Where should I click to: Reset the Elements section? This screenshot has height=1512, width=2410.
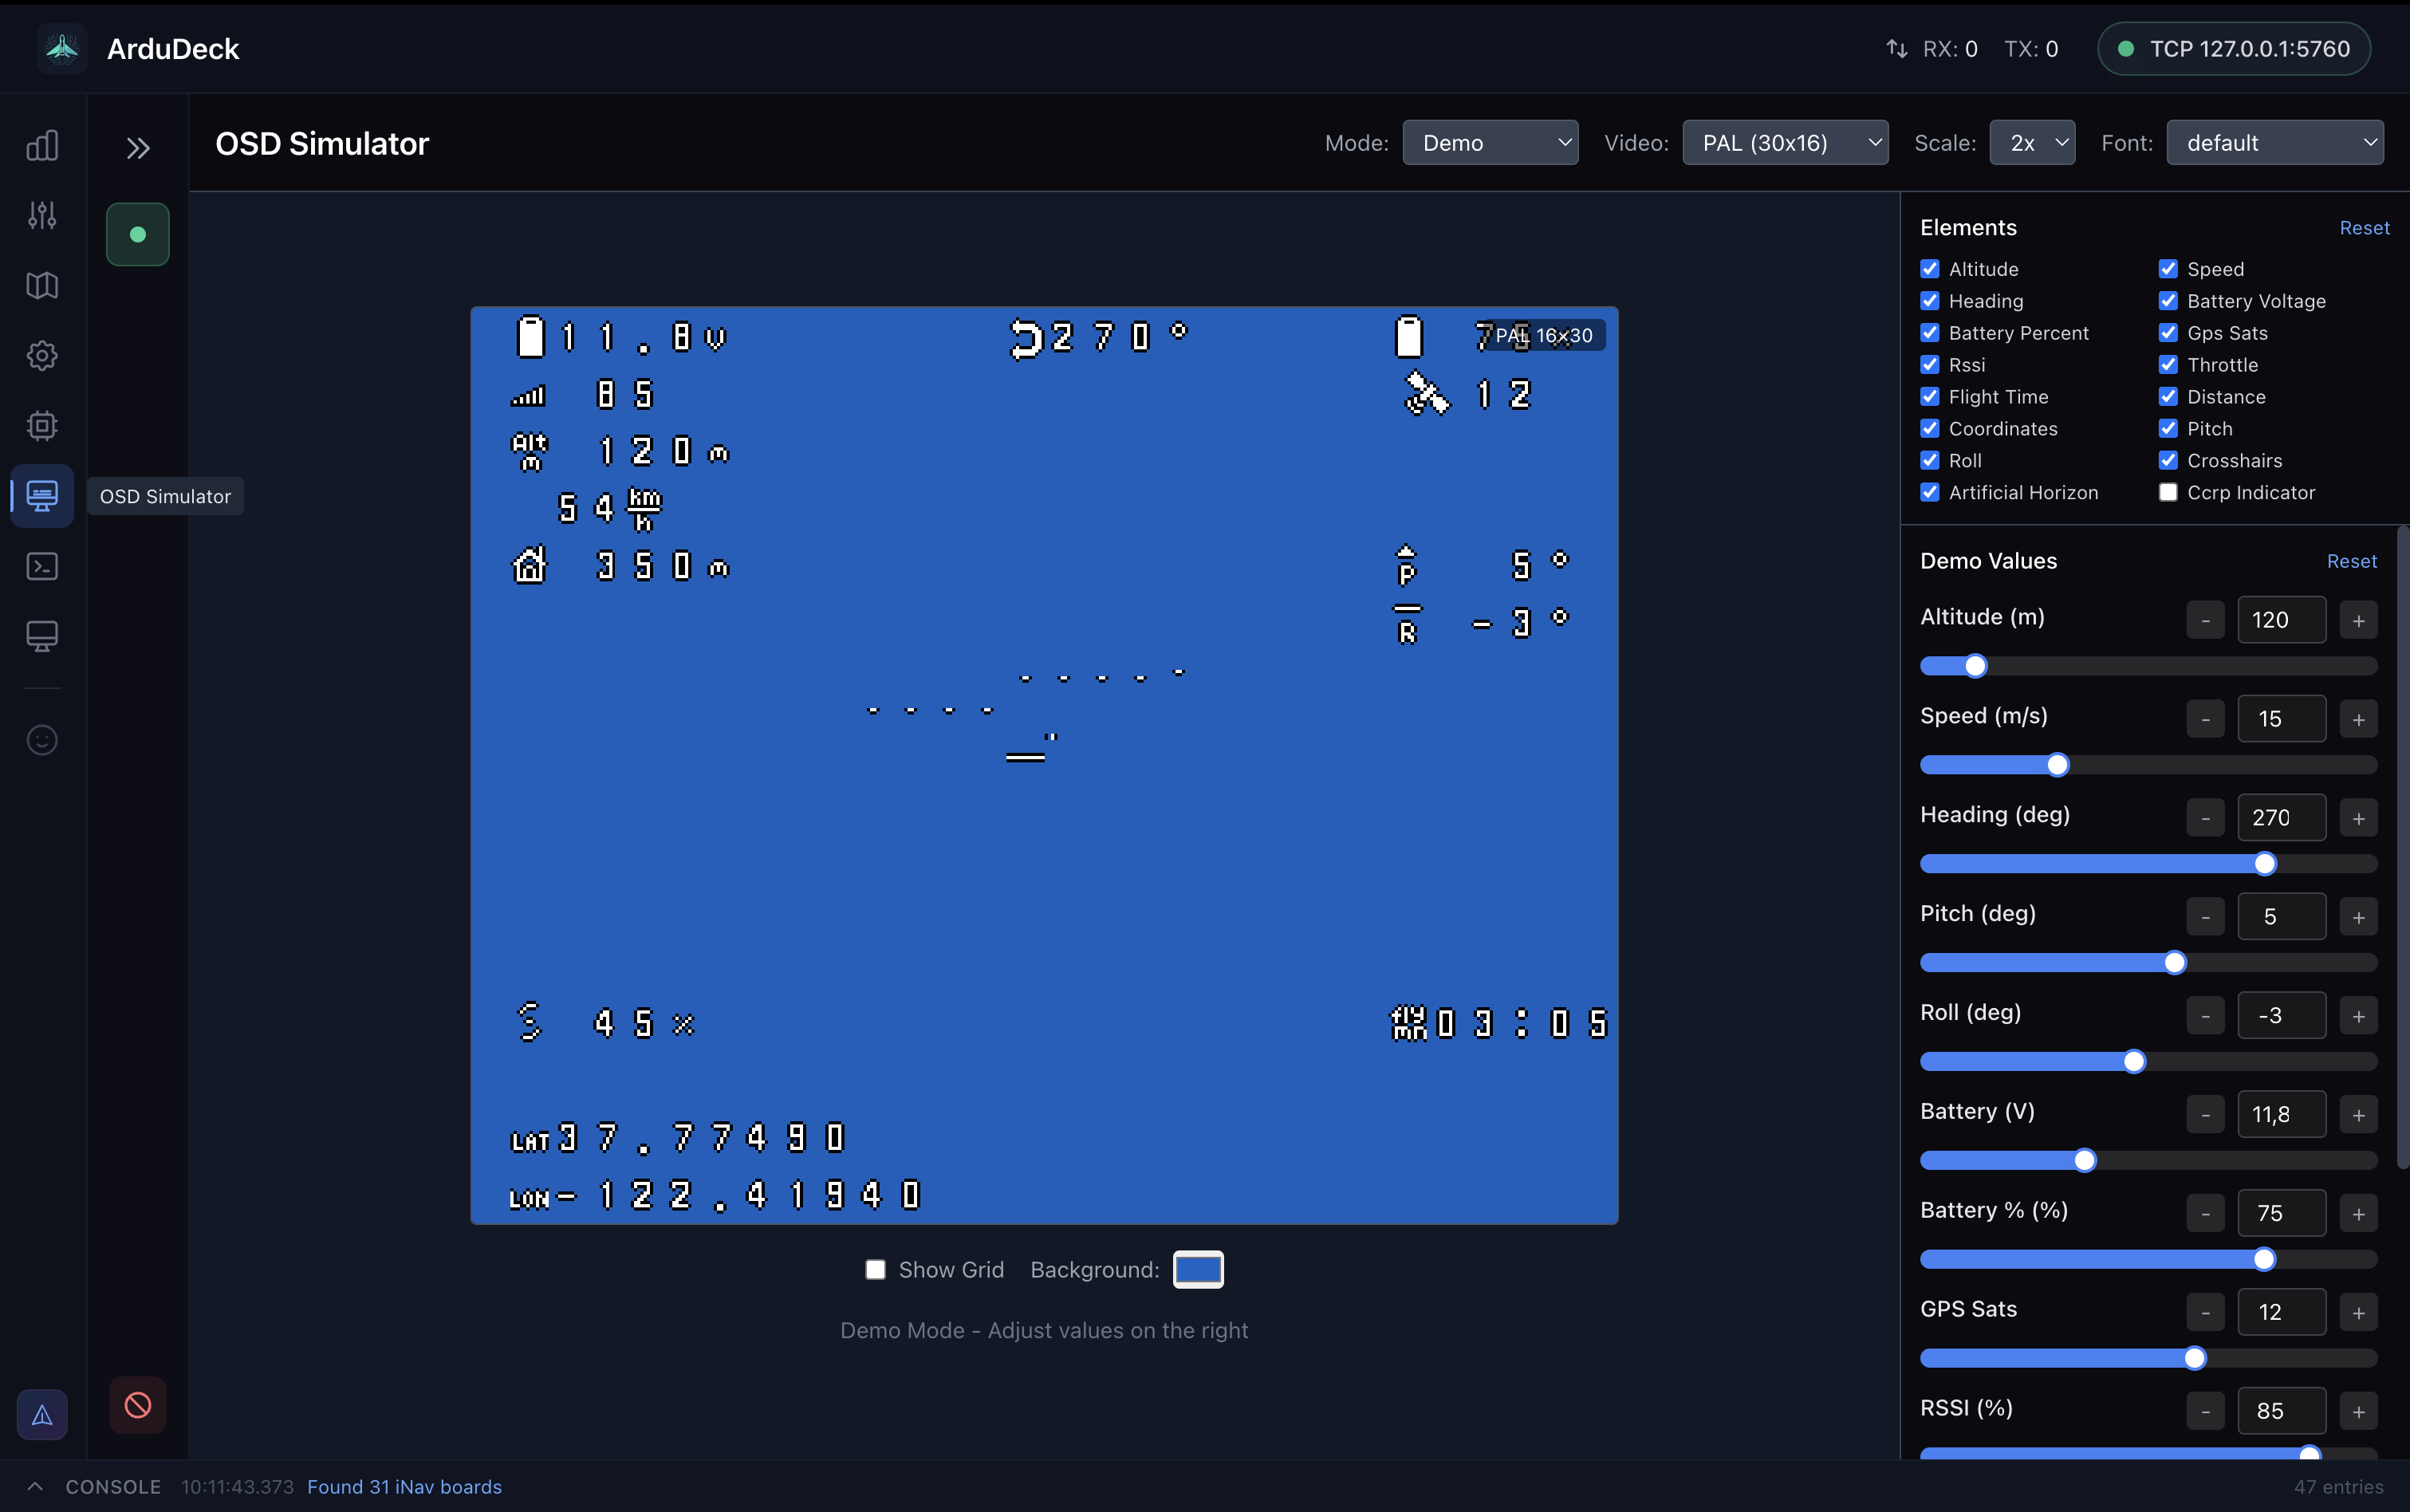(2364, 228)
